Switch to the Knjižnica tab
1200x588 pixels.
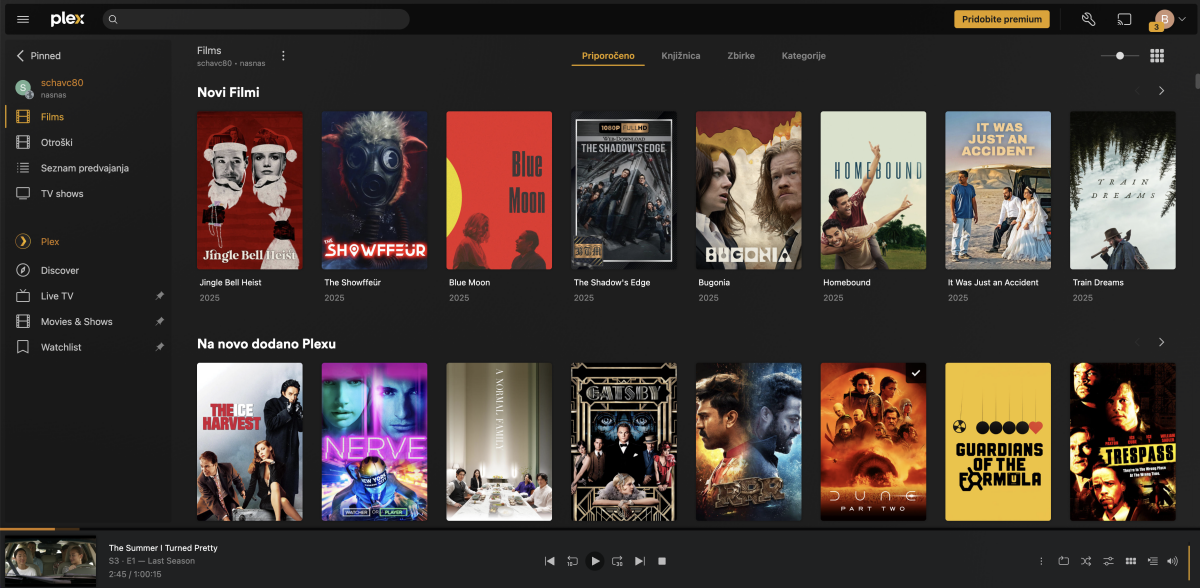(680, 56)
